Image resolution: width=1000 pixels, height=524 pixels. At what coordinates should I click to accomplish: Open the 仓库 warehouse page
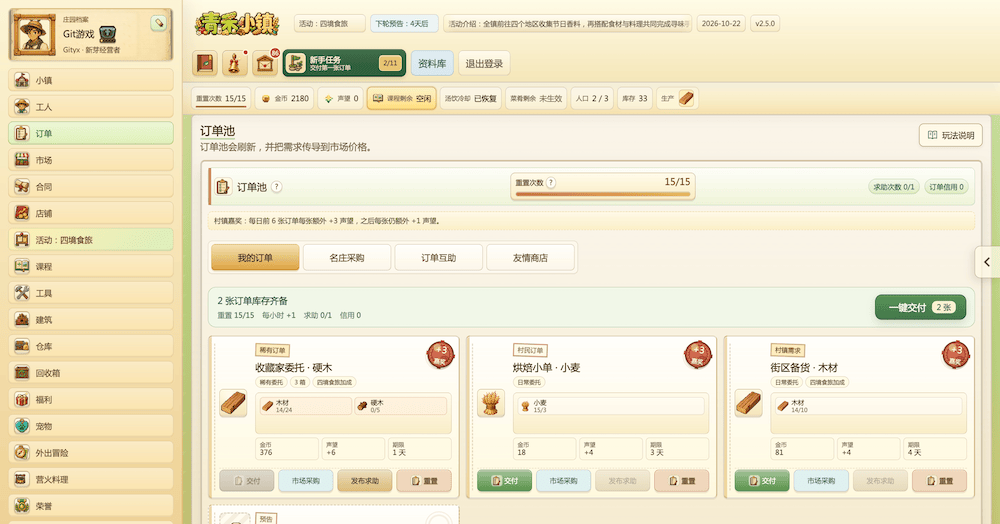click(x=91, y=346)
